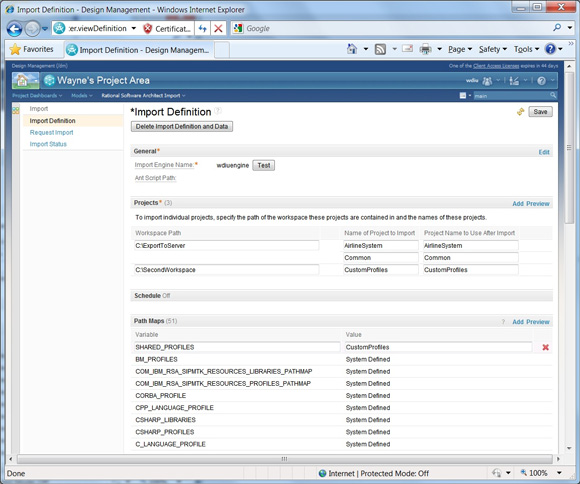Open Rational Software Architect Import dropdown
Viewport: 580px width, 484px height.
click(144, 95)
